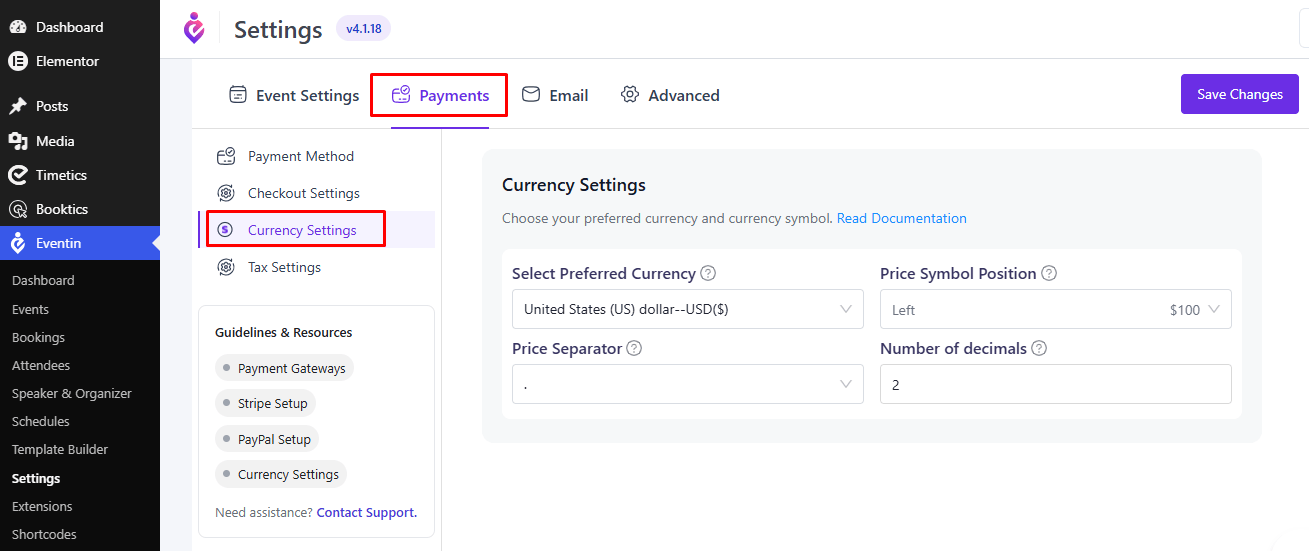Click the Tax Settings icon in sidebar

(226, 267)
